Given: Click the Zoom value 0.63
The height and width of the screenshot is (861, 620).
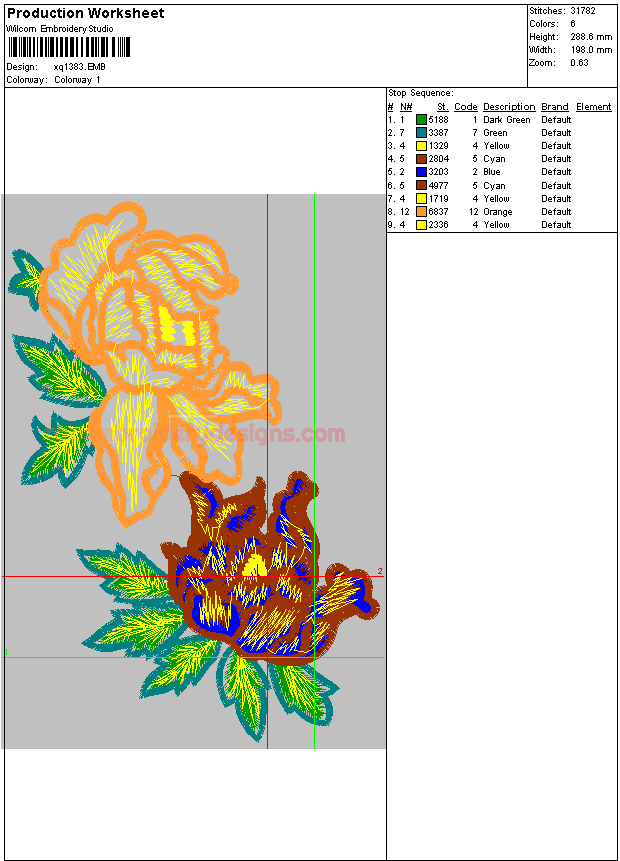Looking at the screenshot, I should (x=578, y=63).
